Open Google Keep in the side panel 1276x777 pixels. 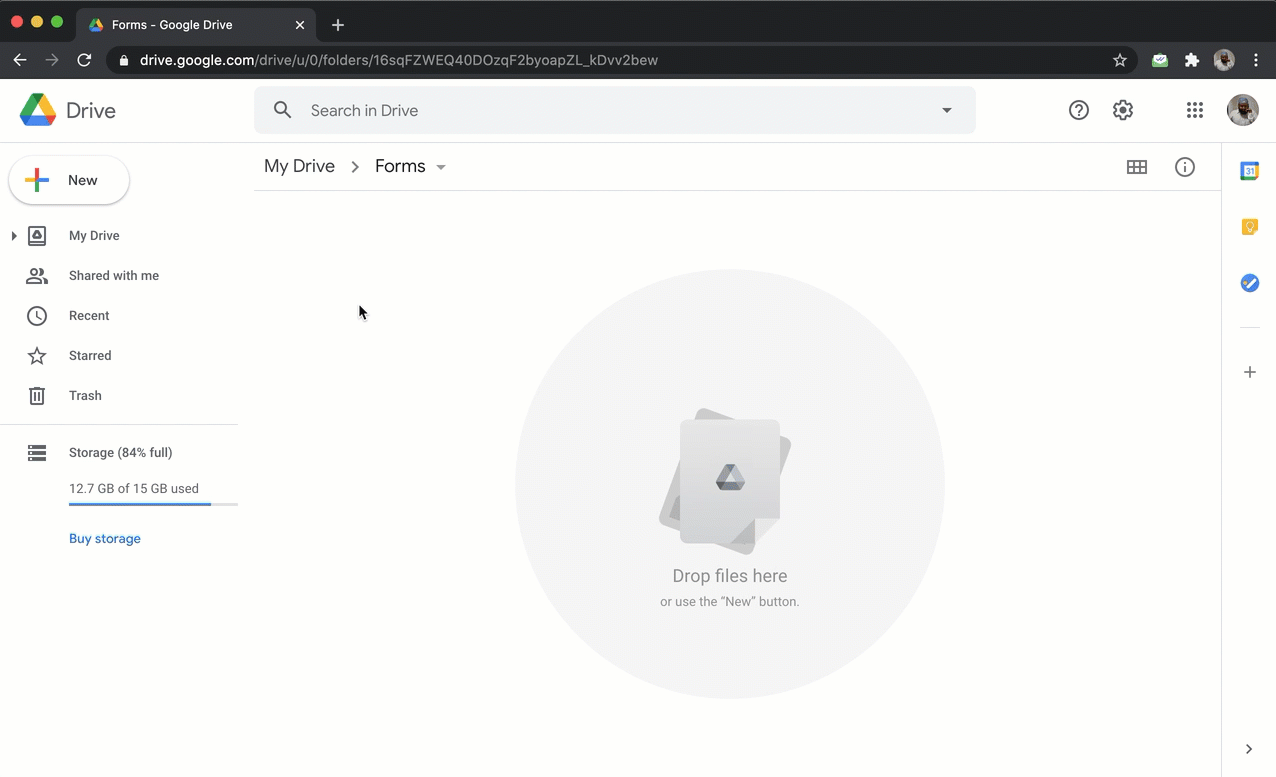(1249, 227)
